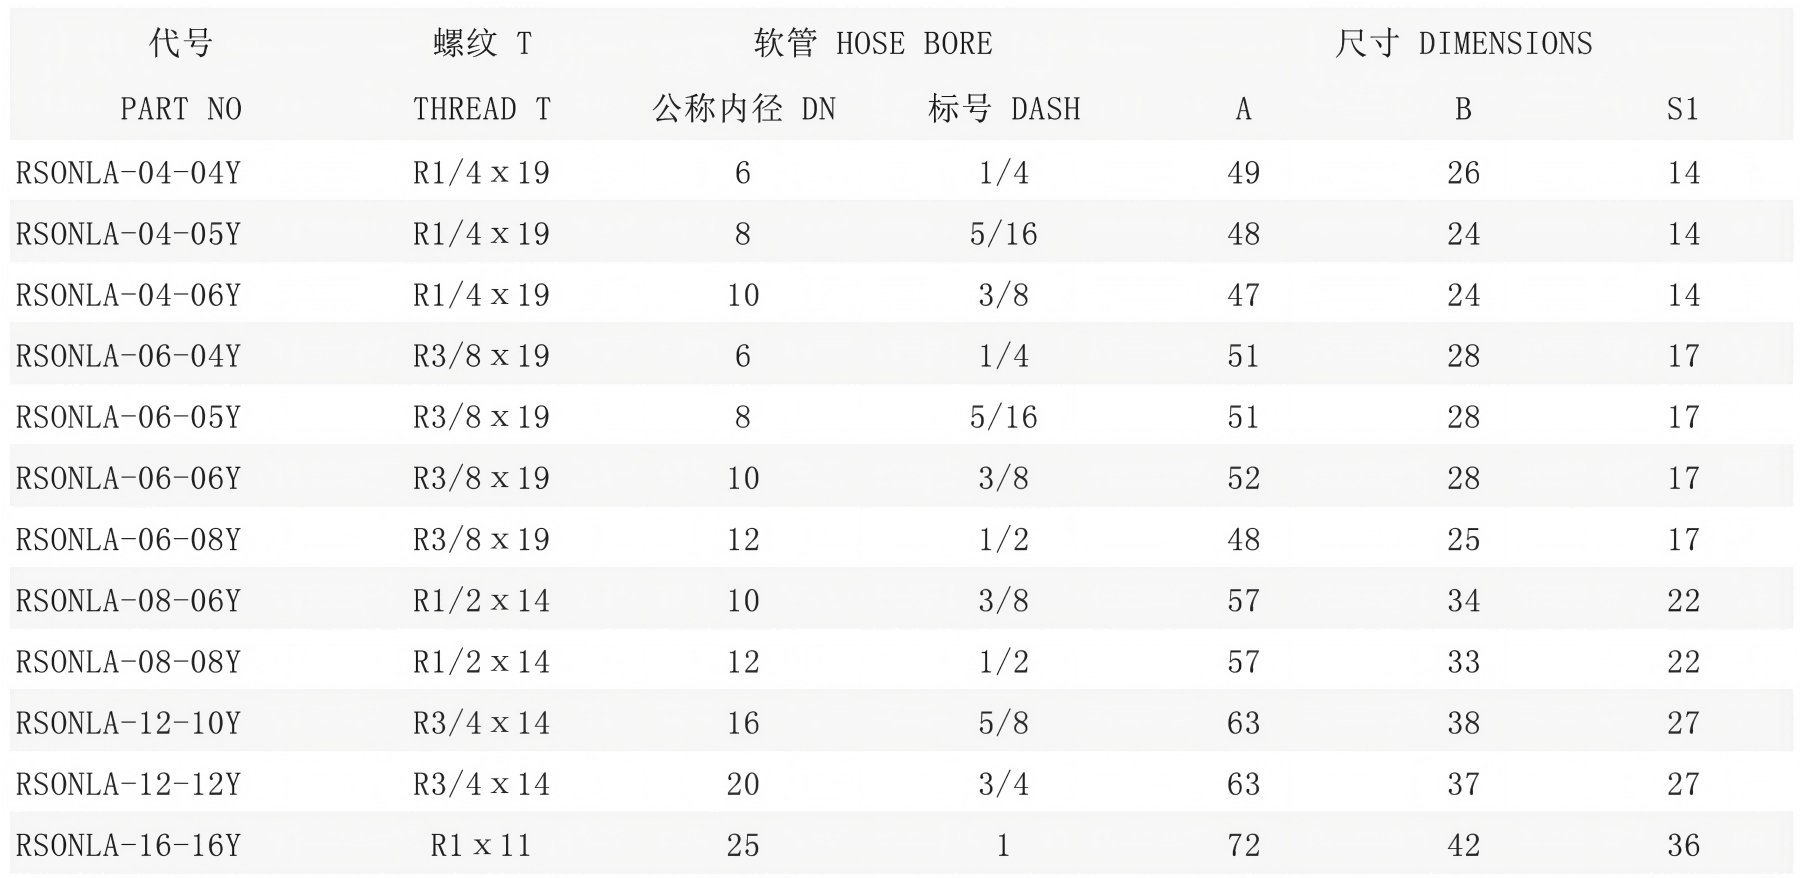The height and width of the screenshot is (878, 1800).
Task: Click the 5/8 dash value
Action: coord(1003,723)
